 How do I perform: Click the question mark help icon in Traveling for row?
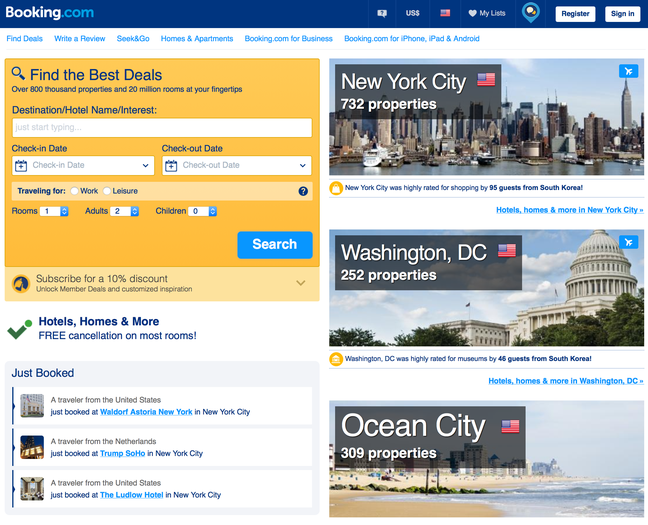coord(303,191)
